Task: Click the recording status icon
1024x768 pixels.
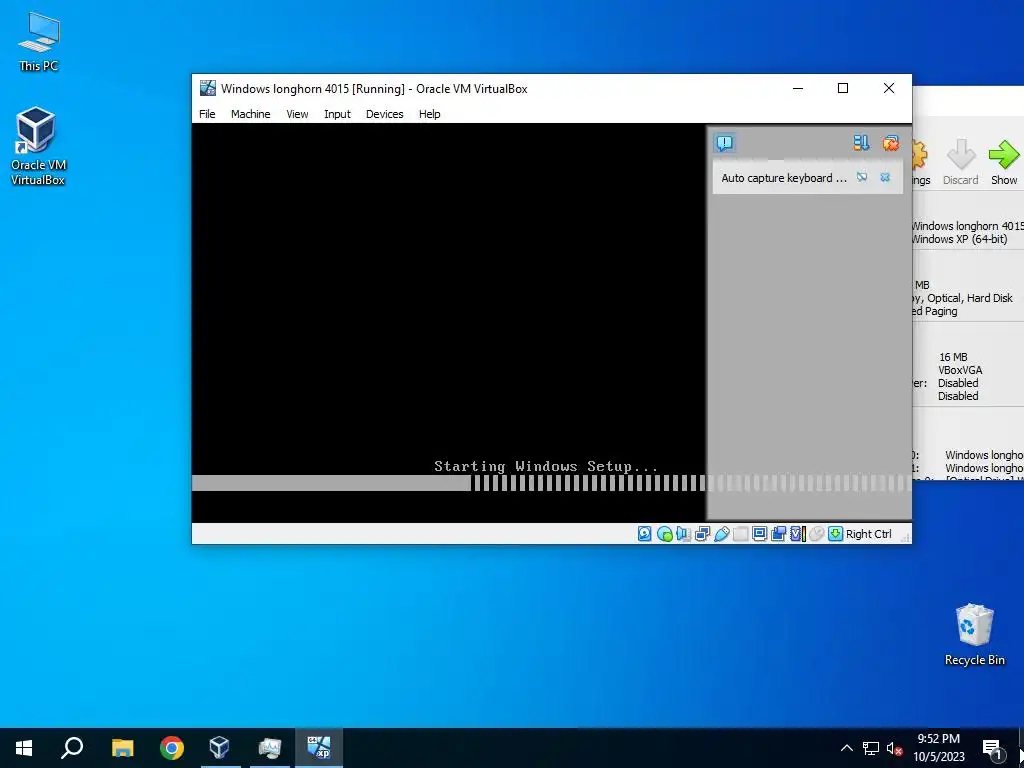Action: coord(778,534)
